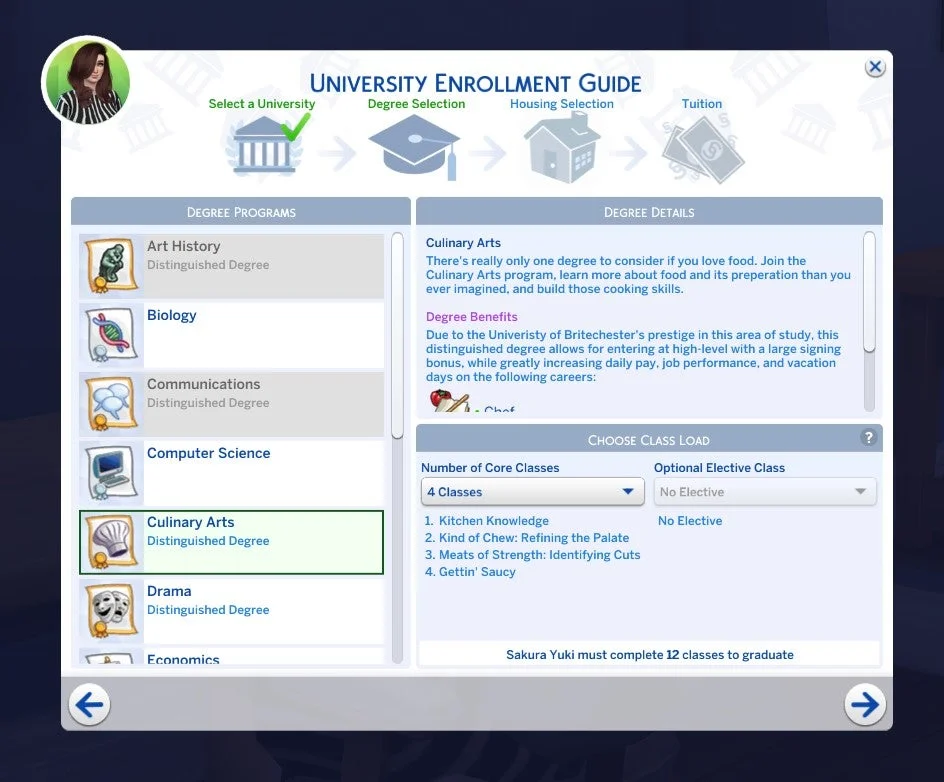Click the Drama theater masks icon

click(x=110, y=610)
